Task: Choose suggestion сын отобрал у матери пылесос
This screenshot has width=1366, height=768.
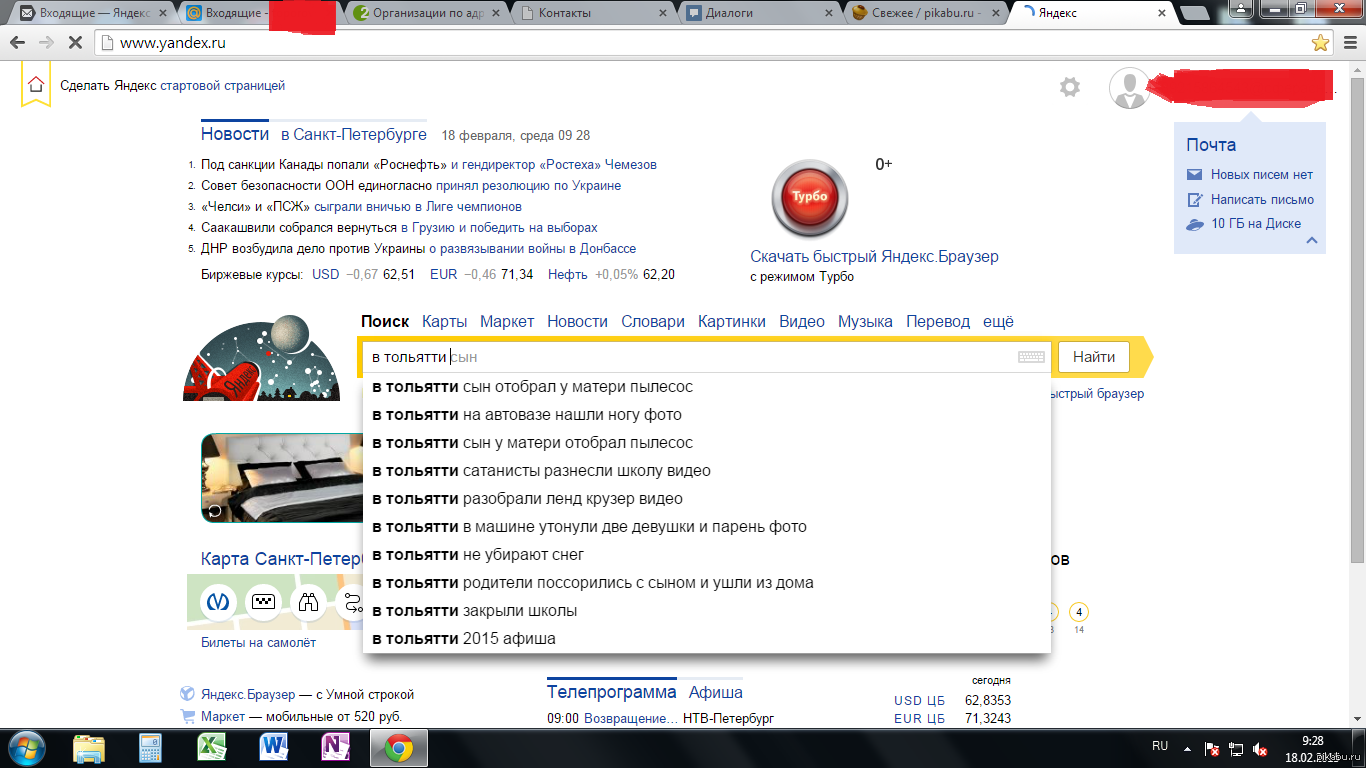Action: (x=707, y=386)
